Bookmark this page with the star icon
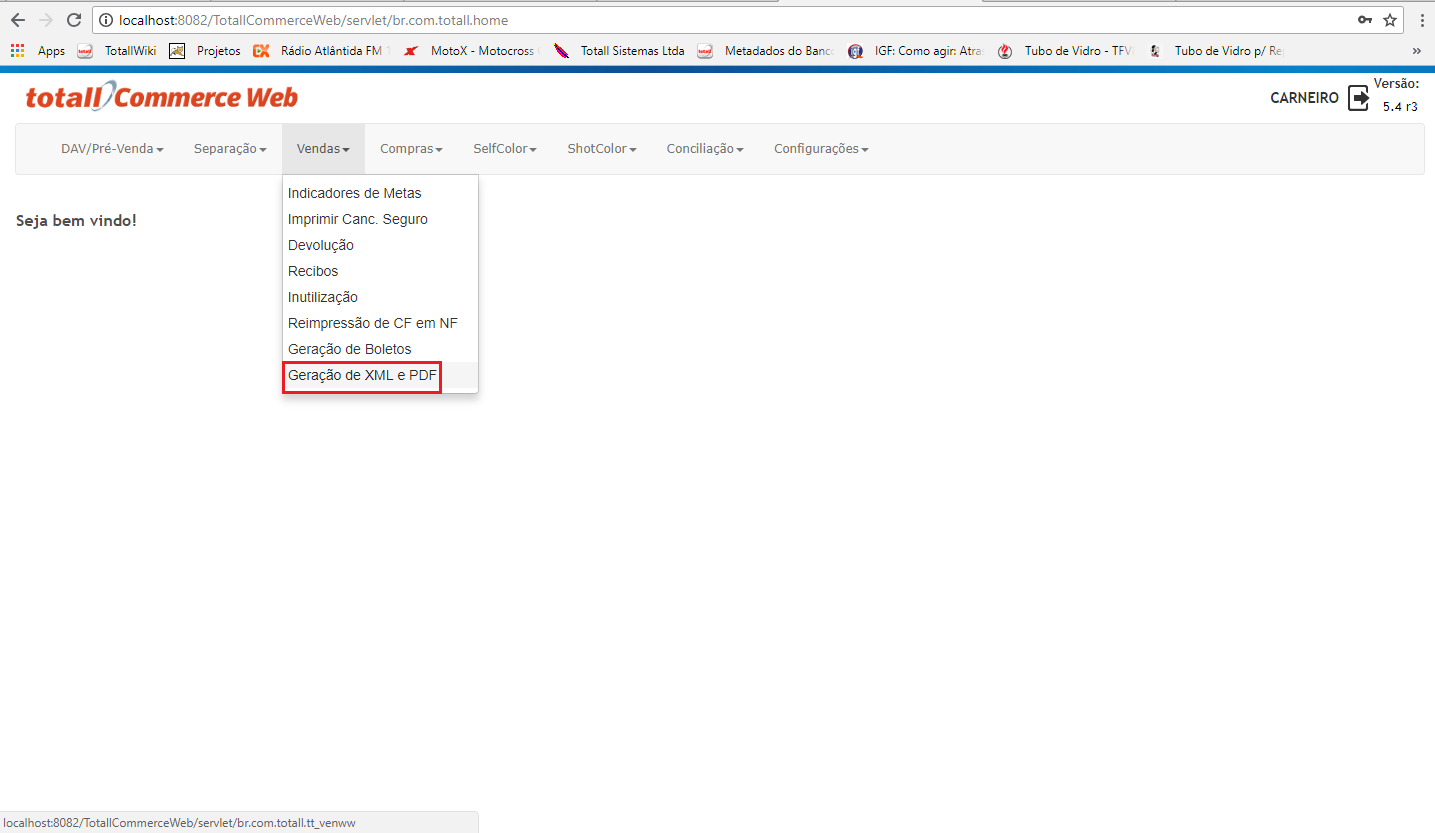Screen dimensions: 1435x833 pyautogui.click(x=1390, y=20)
